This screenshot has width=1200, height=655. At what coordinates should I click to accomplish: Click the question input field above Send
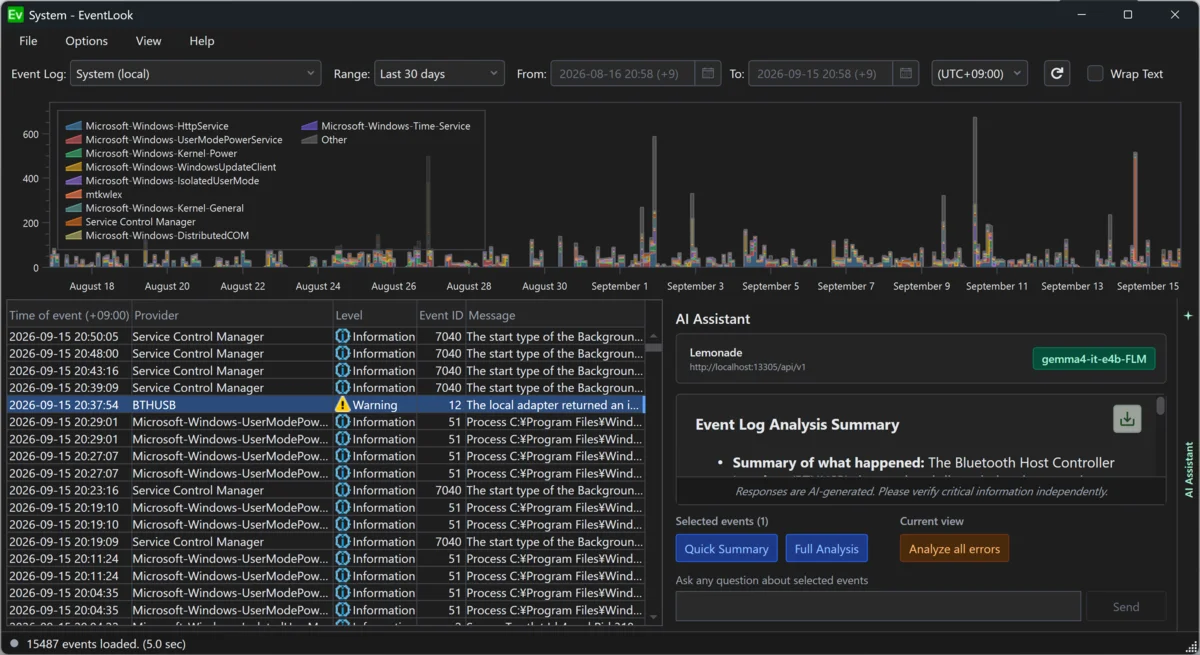pos(878,606)
